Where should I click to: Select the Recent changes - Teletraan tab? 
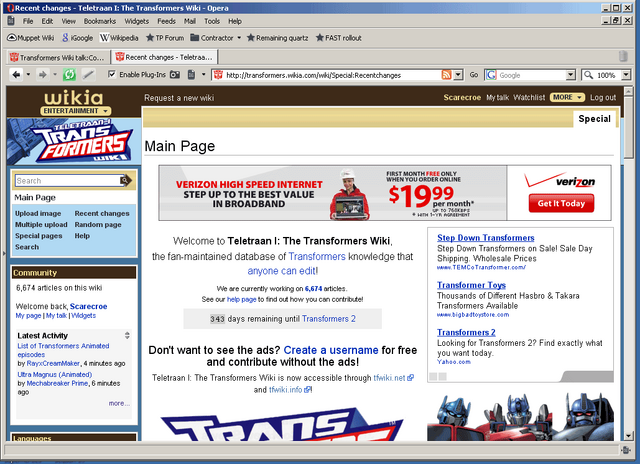click(164, 57)
